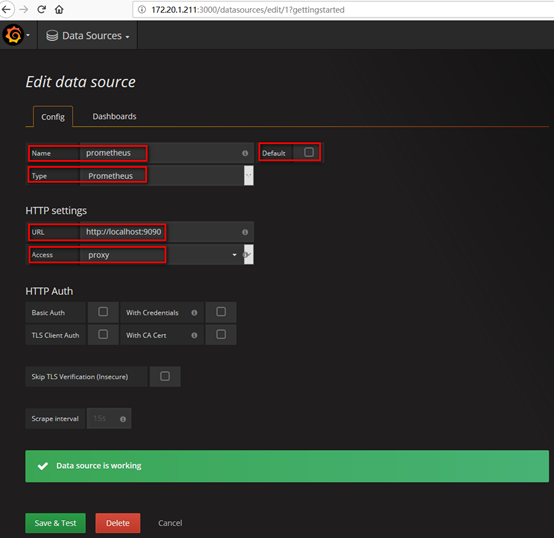Check Skip TLS Verification (Insecure) box

tap(165, 376)
